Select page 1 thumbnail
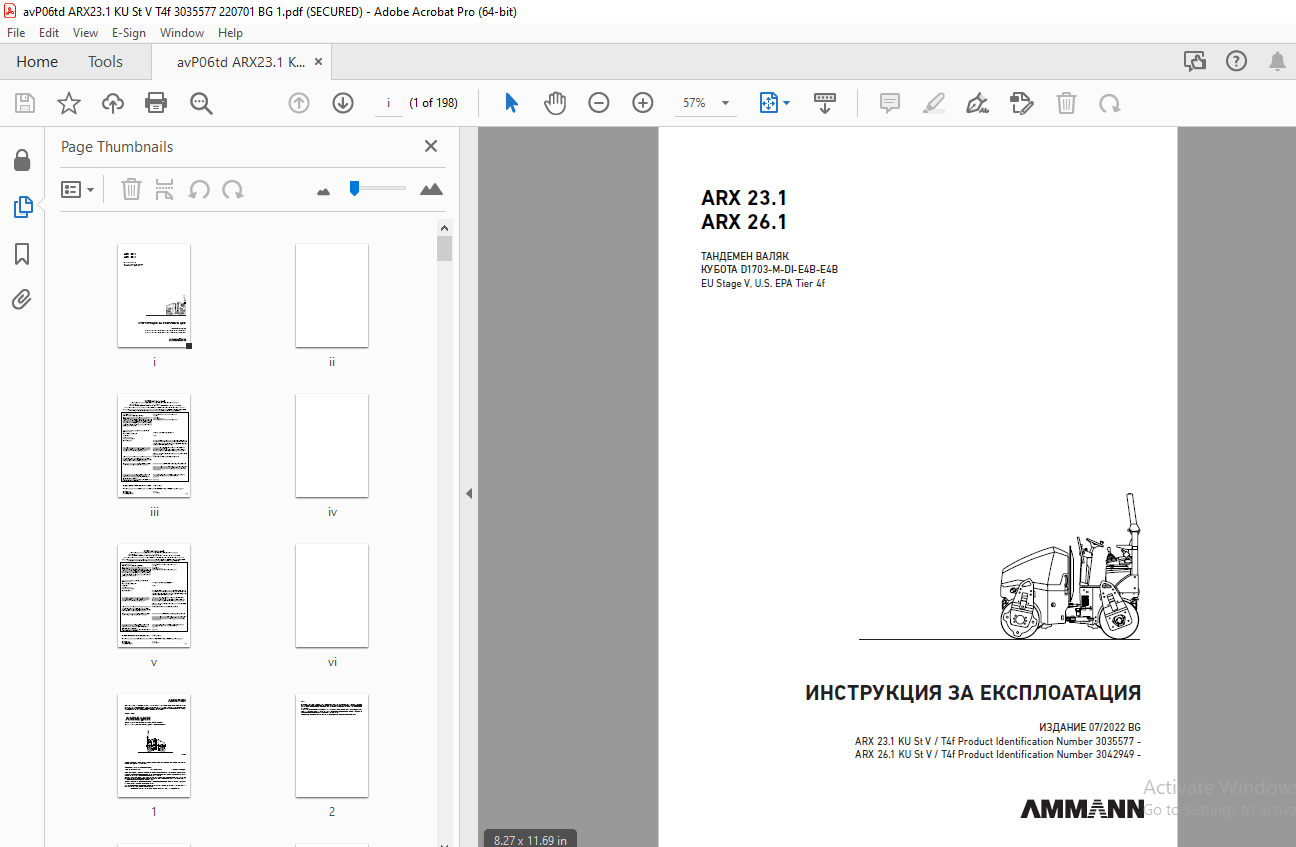The width and height of the screenshot is (1296, 847). click(154, 746)
